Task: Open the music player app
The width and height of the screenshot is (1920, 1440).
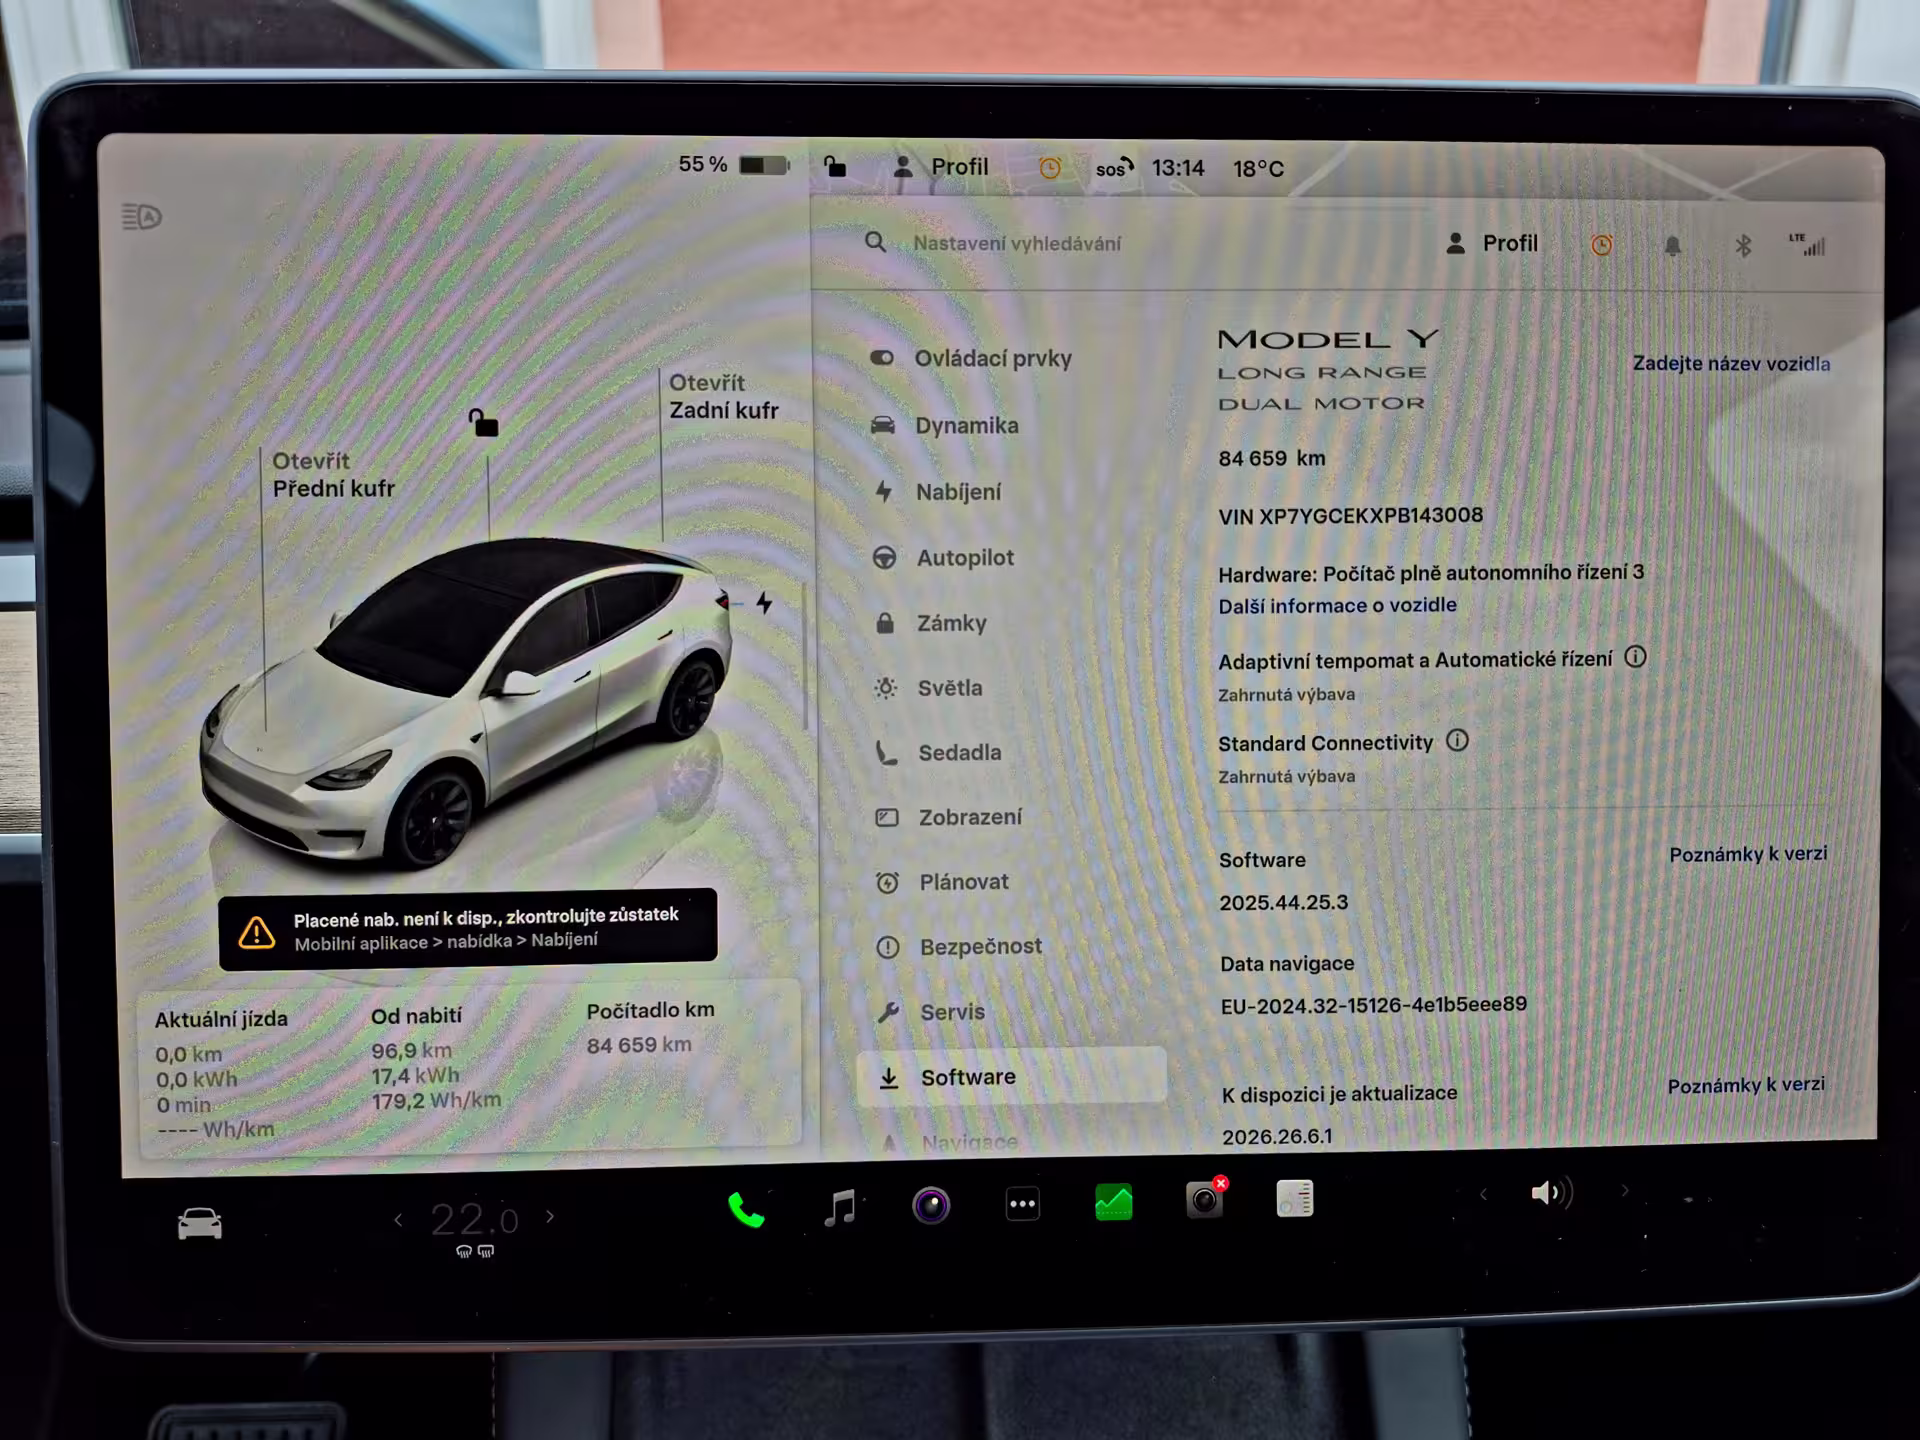Action: tap(839, 1207)
